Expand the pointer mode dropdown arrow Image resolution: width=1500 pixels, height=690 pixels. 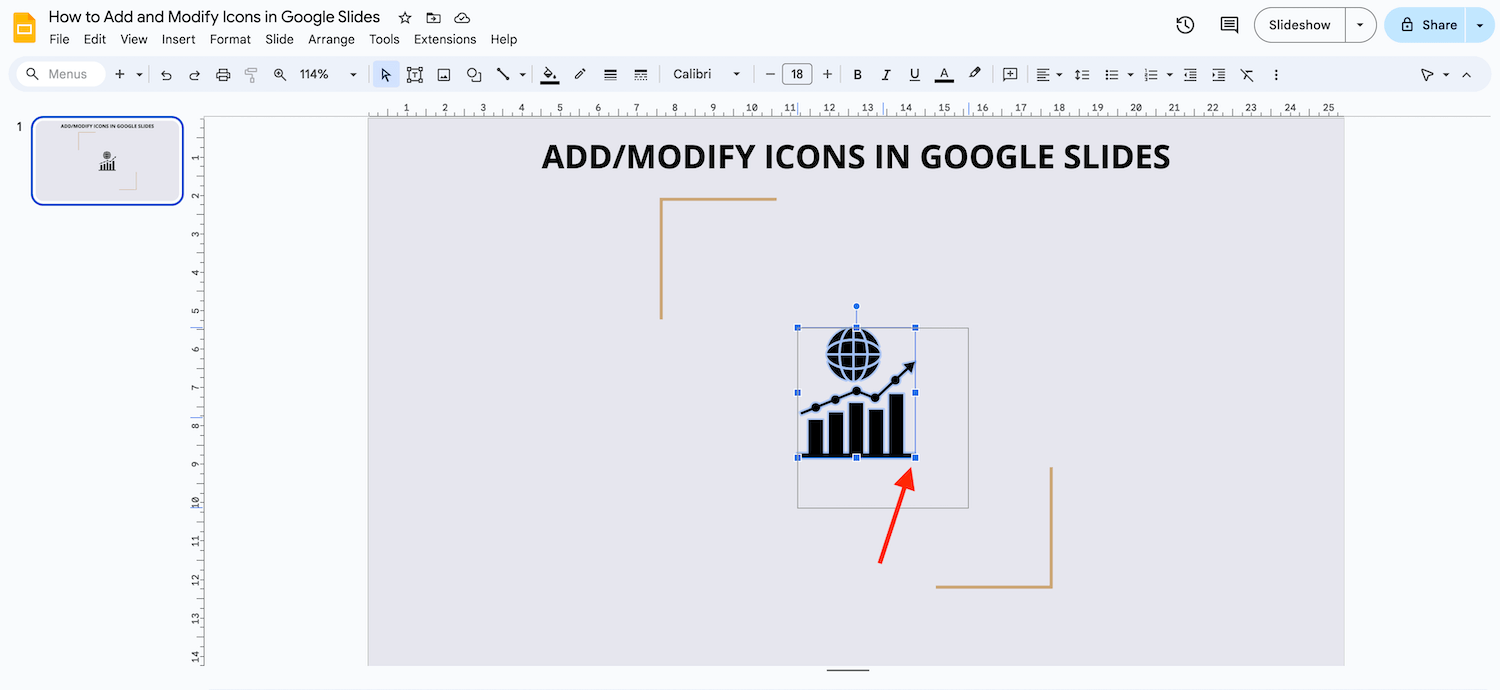click(1446, 75)
